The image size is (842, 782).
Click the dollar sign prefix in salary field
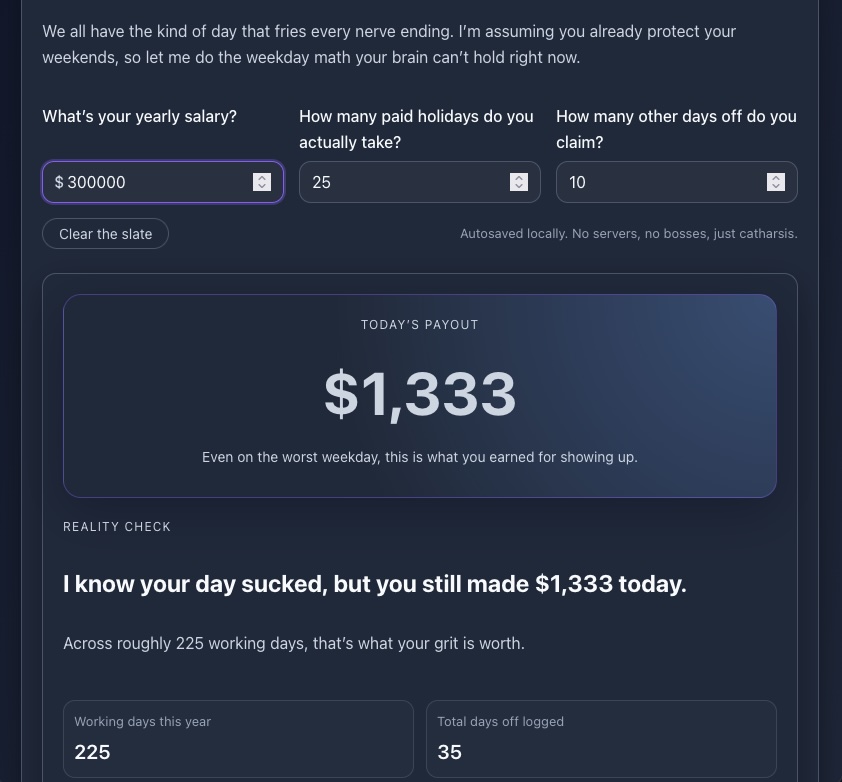tap(59, 182)
